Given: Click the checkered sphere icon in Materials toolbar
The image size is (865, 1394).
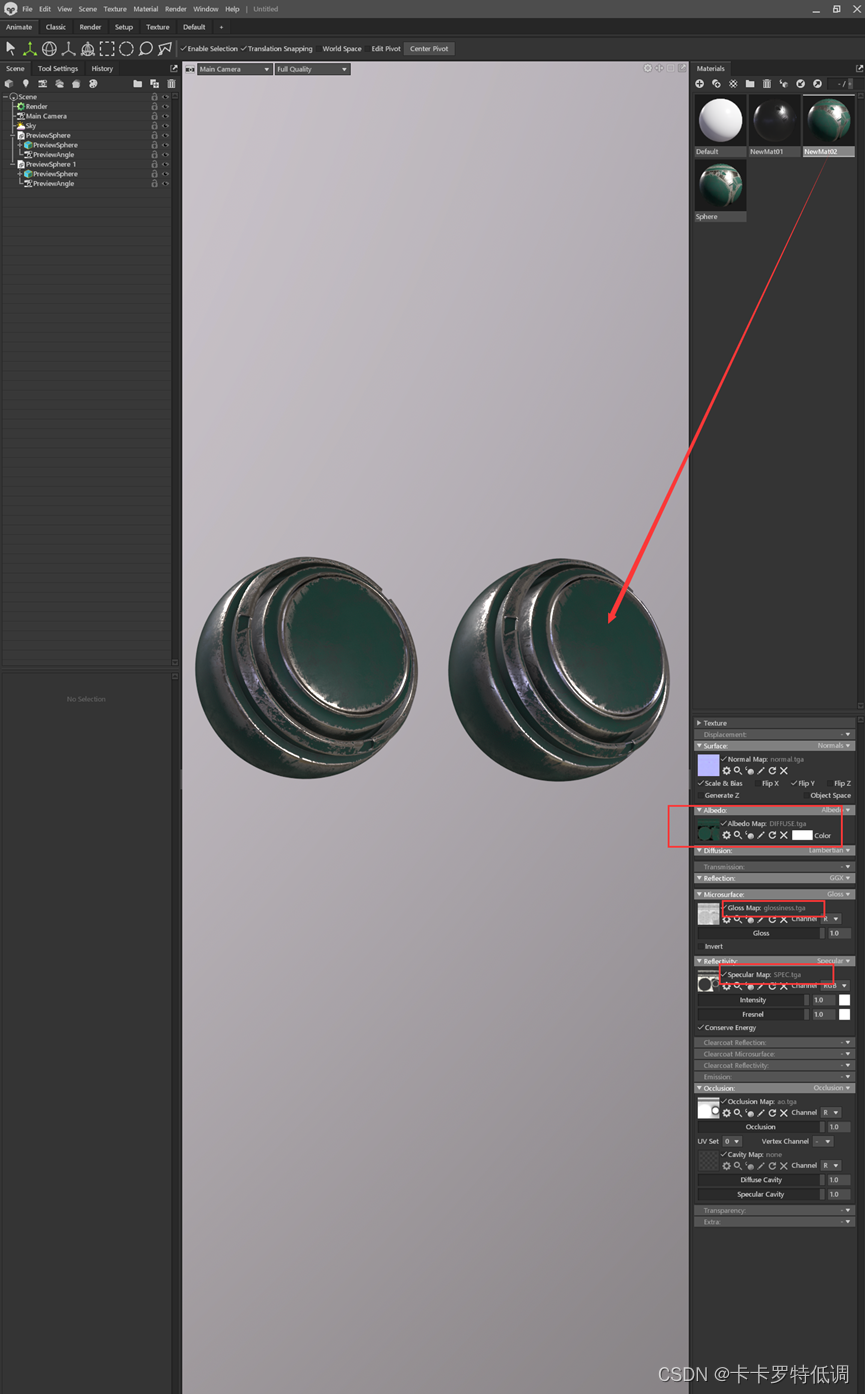Looking at the screenshot, I should point(733,84).
